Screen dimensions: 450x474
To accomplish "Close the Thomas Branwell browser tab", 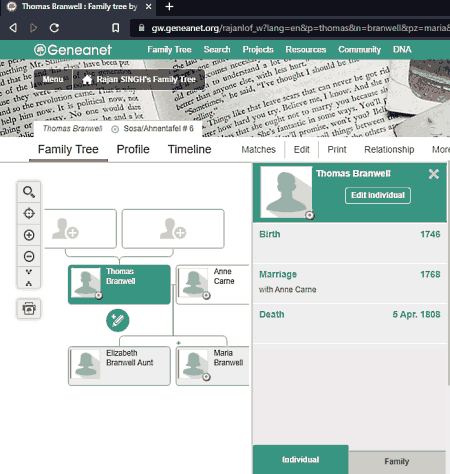I will [149, 7].
